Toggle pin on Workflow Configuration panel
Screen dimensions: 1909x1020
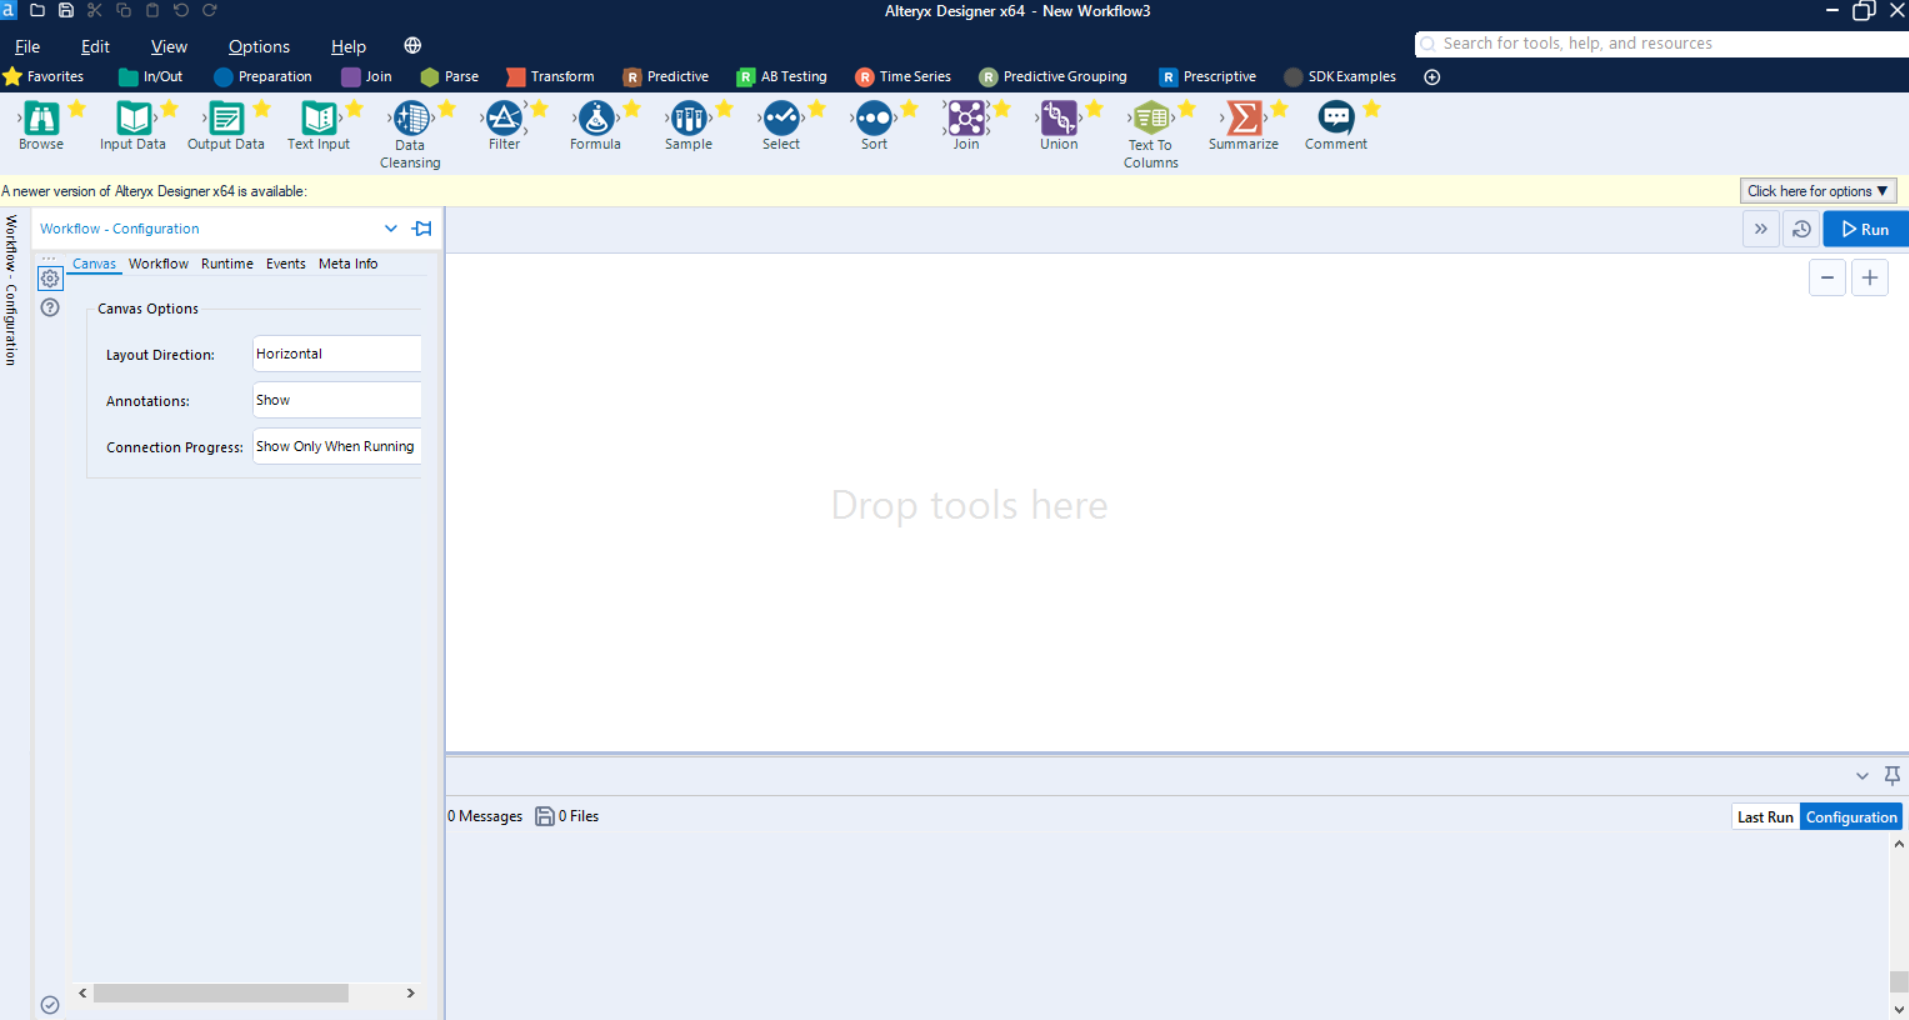click(x=423, y=229)
